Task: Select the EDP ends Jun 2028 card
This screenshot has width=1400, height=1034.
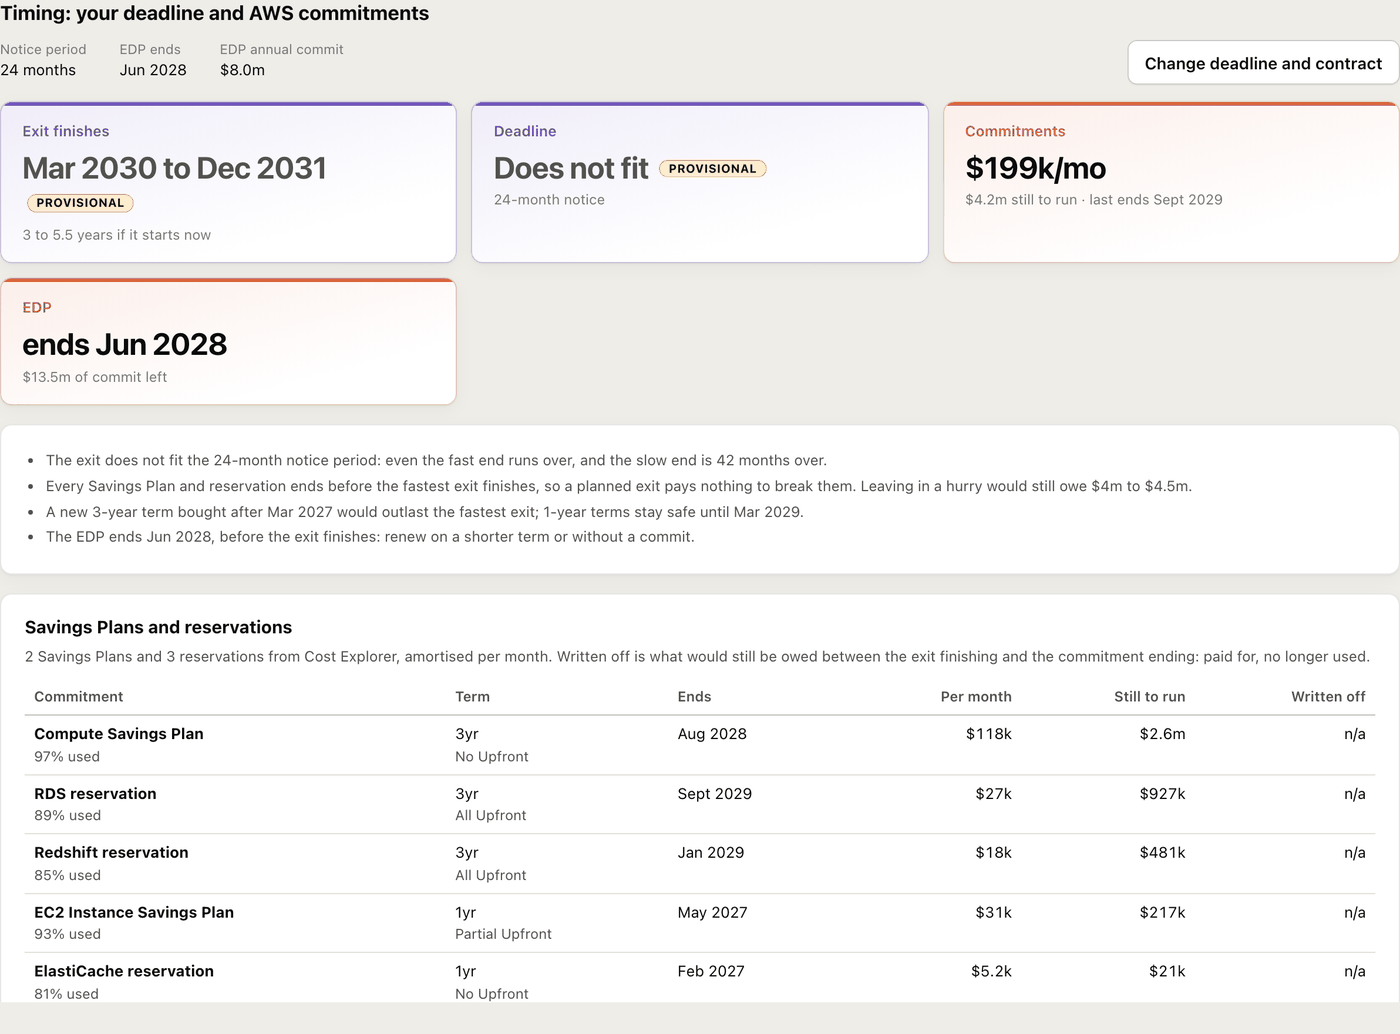Action: [229, 341]
